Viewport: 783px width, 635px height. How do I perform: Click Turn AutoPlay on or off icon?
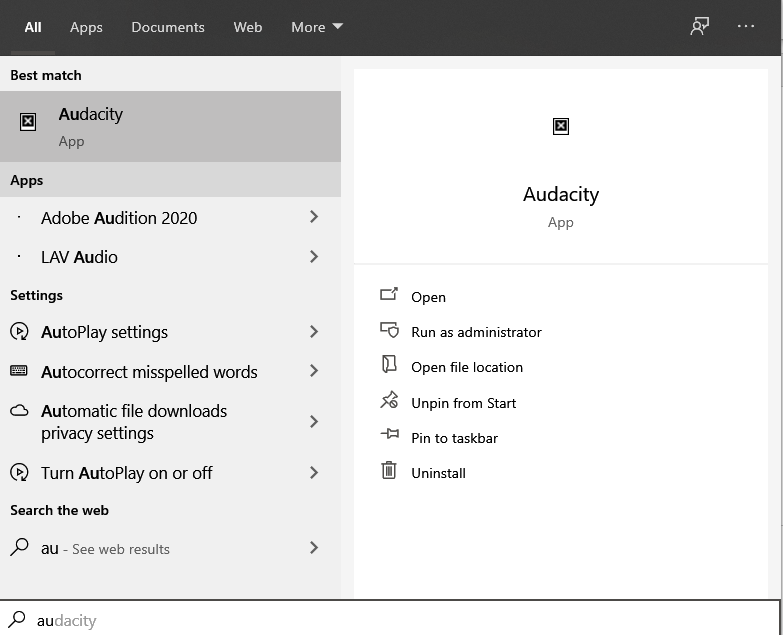(x=19, y=472)
